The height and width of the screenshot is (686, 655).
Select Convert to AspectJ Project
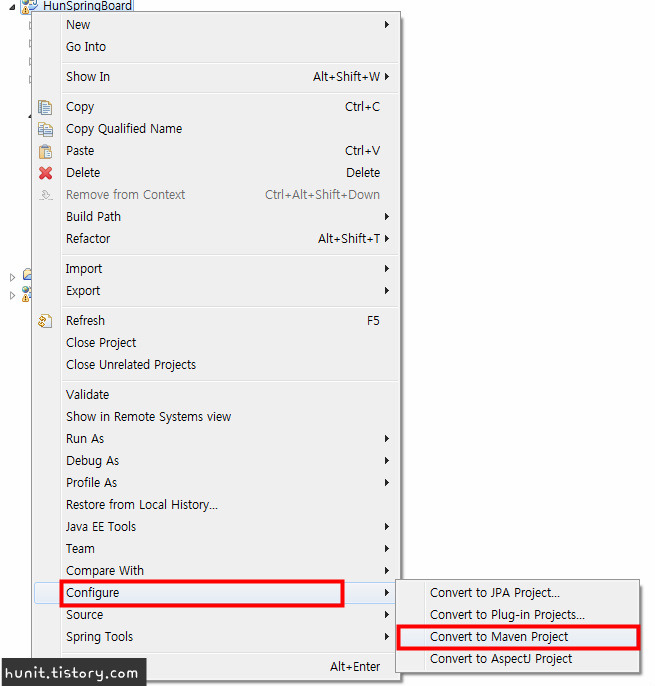(x=518, y=658)
